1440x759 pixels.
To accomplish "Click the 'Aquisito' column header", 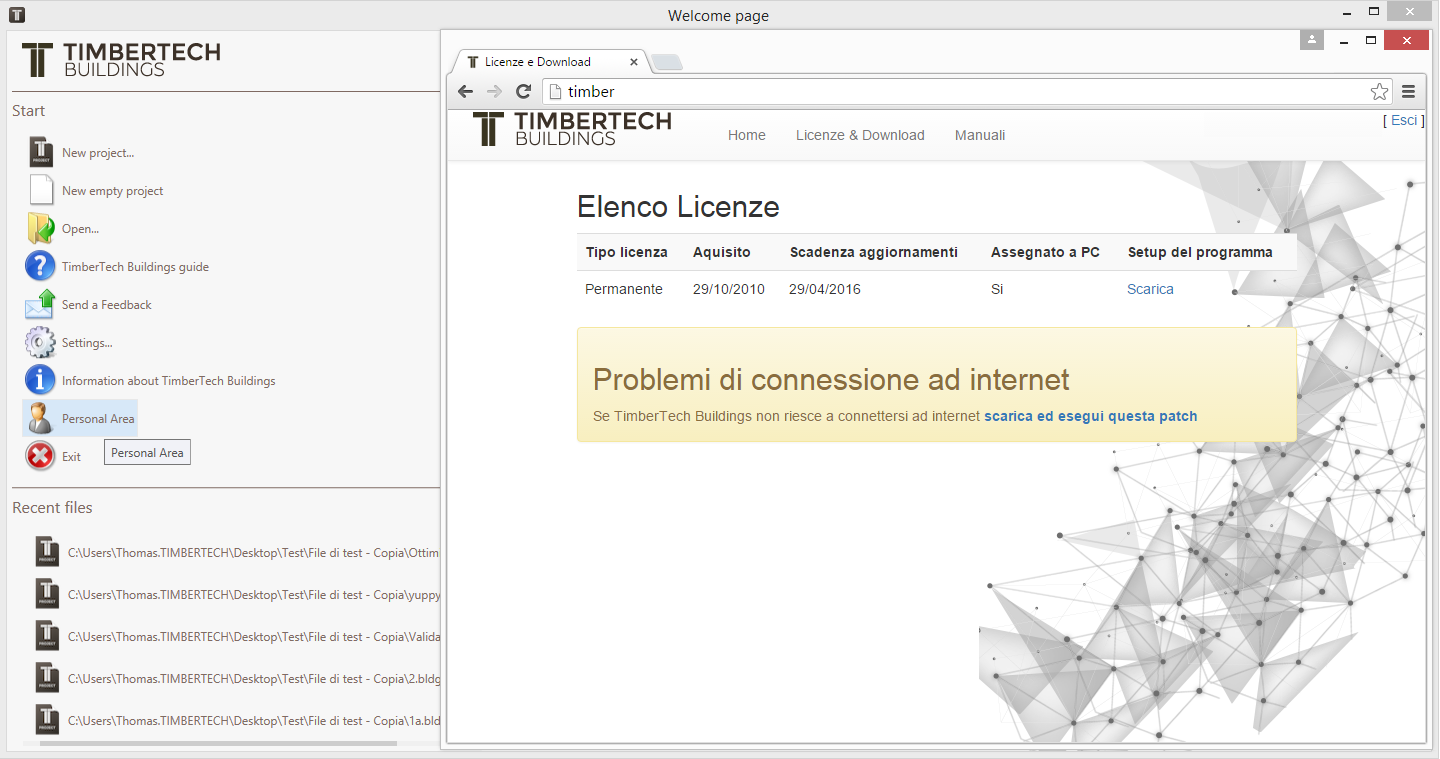I will (x=722, y=252).
